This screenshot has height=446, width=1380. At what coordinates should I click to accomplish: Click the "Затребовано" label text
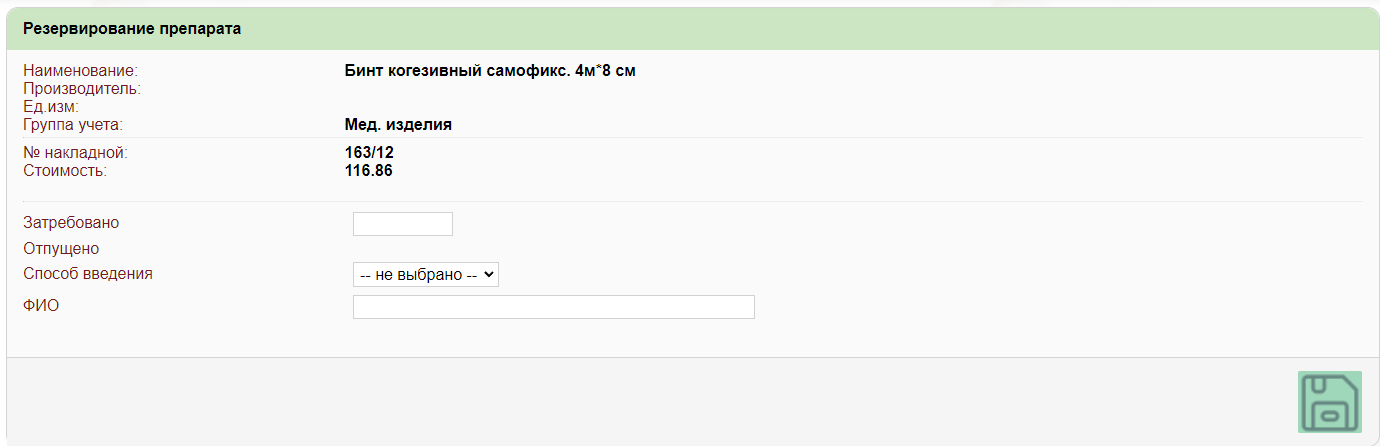64,223
